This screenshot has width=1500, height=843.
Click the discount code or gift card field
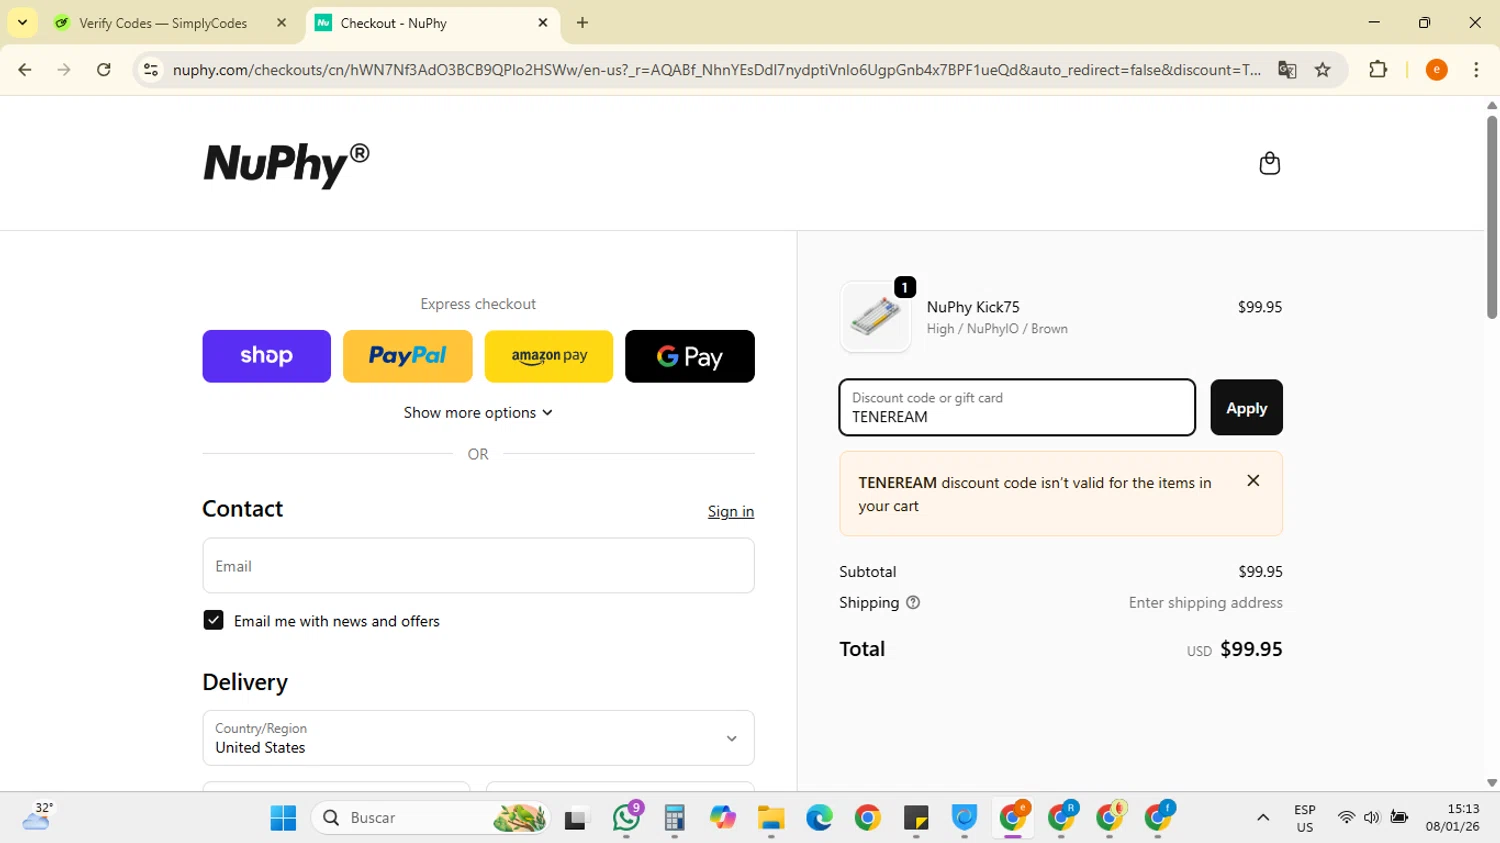(1017, 407)
